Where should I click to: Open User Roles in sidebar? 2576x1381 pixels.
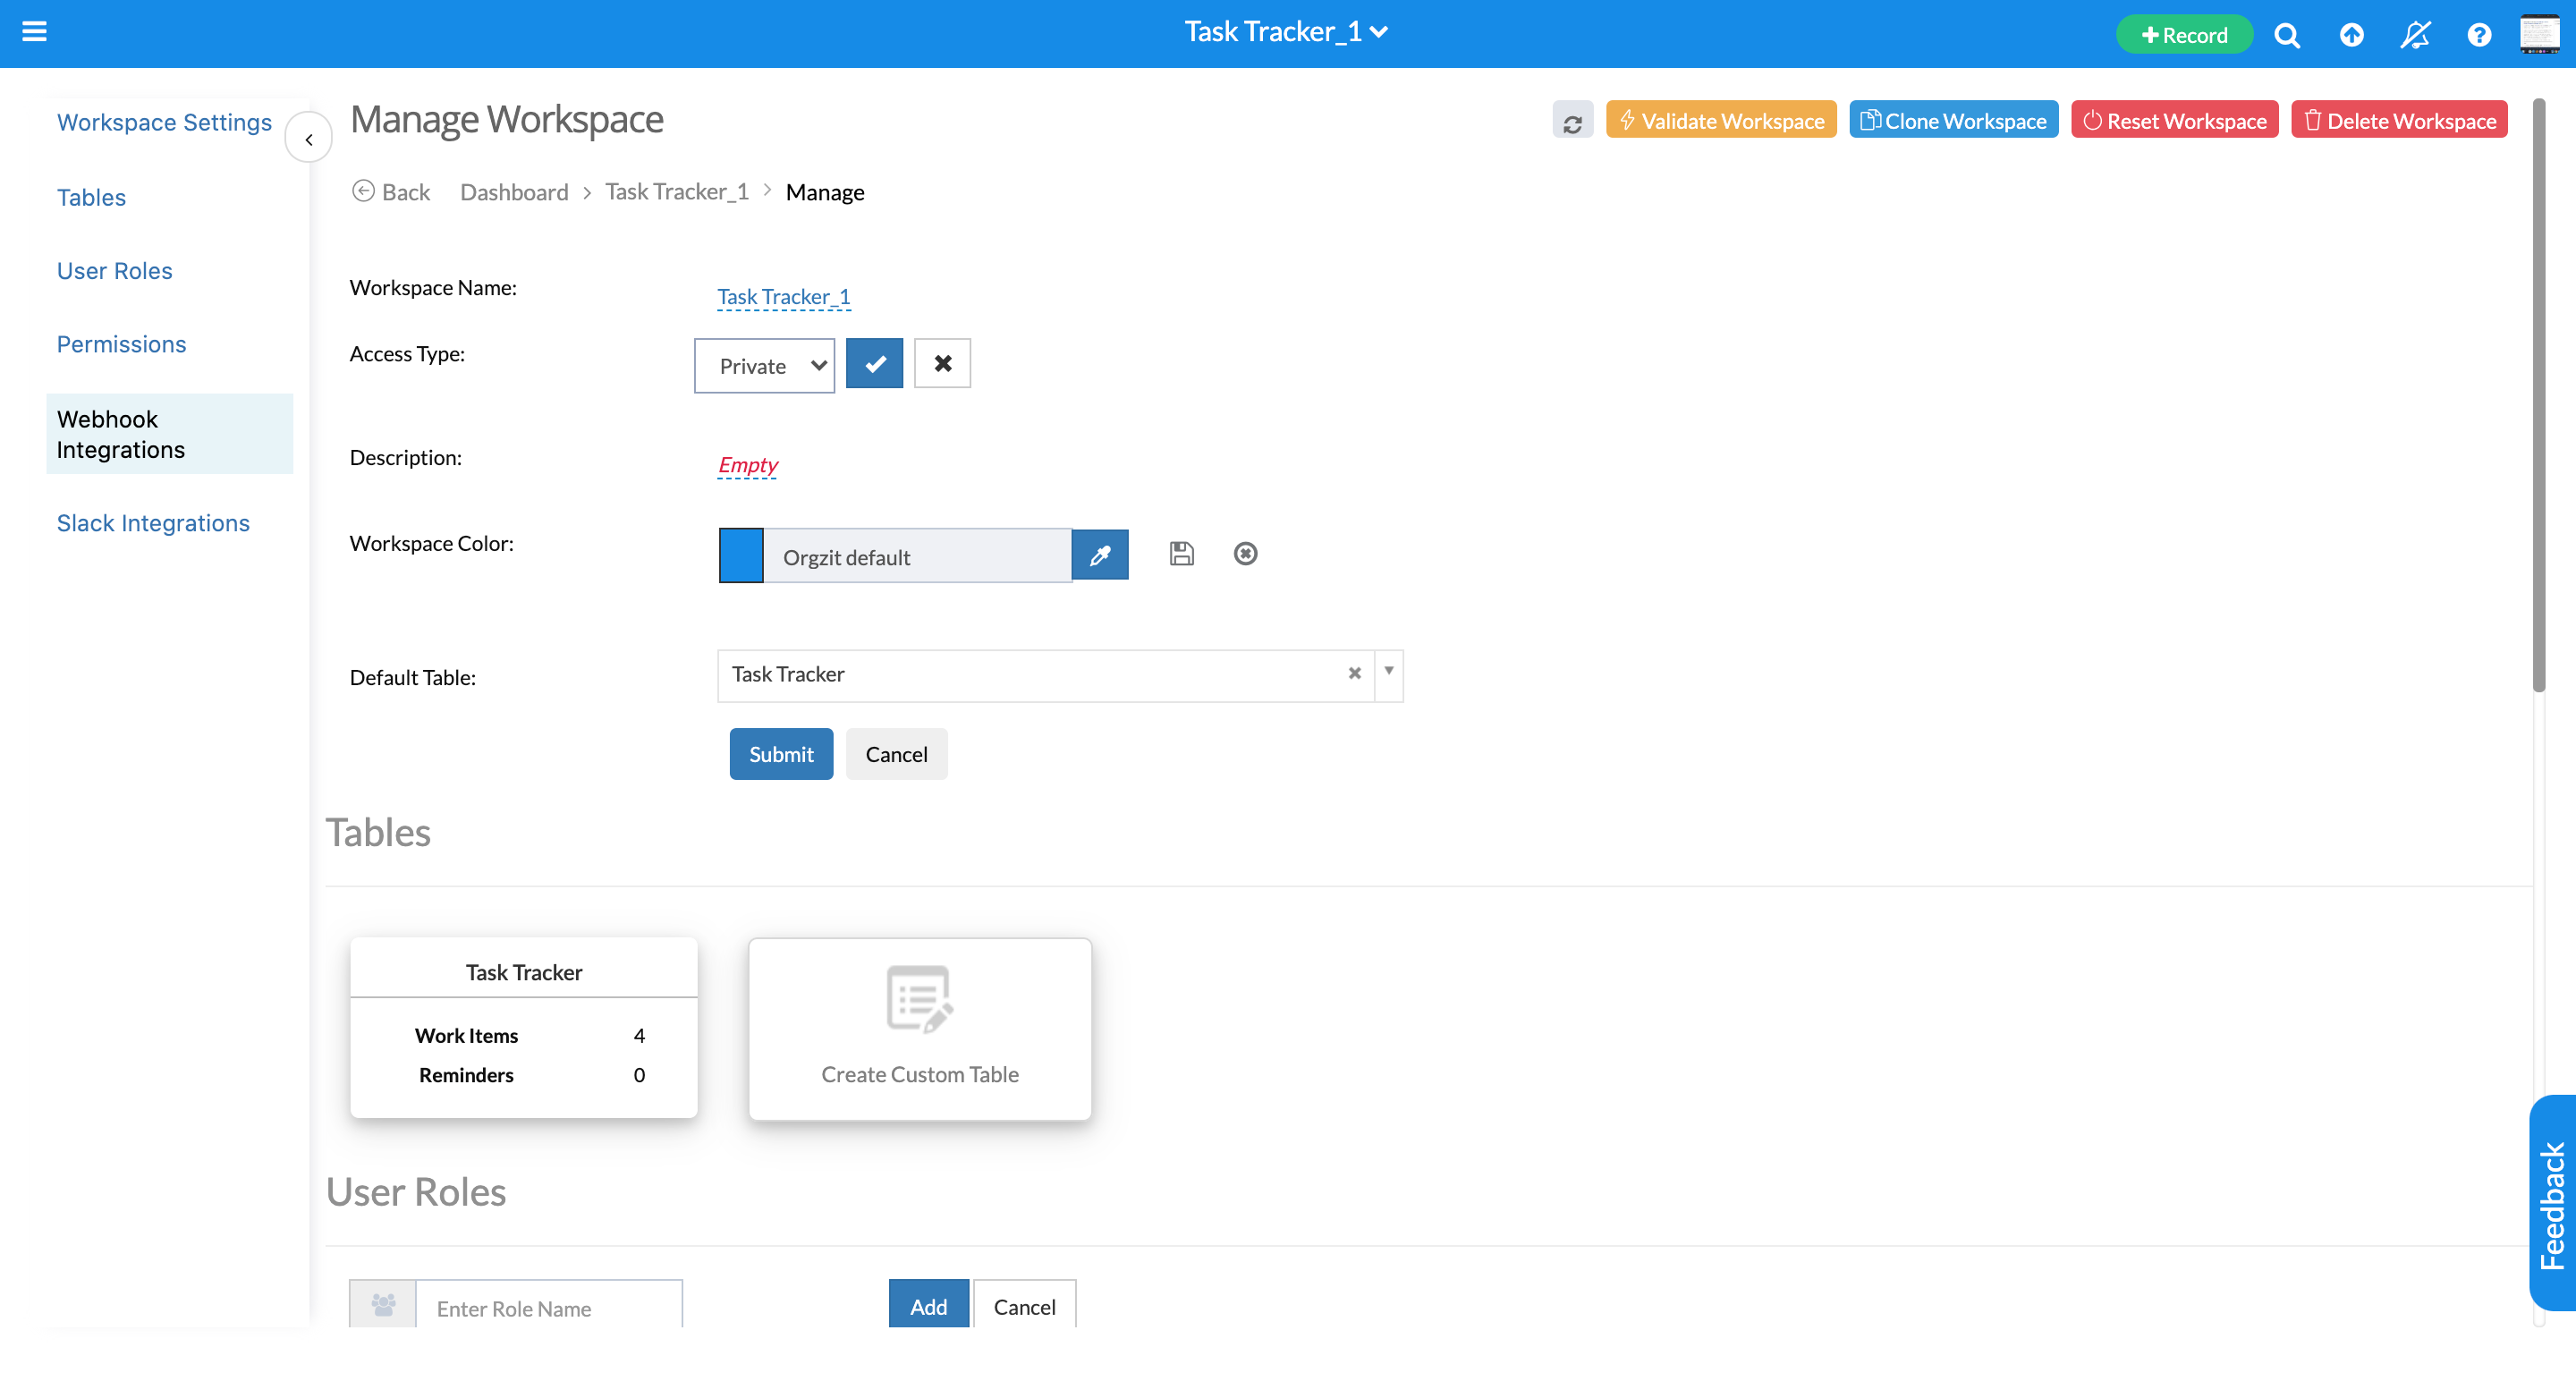114,270
